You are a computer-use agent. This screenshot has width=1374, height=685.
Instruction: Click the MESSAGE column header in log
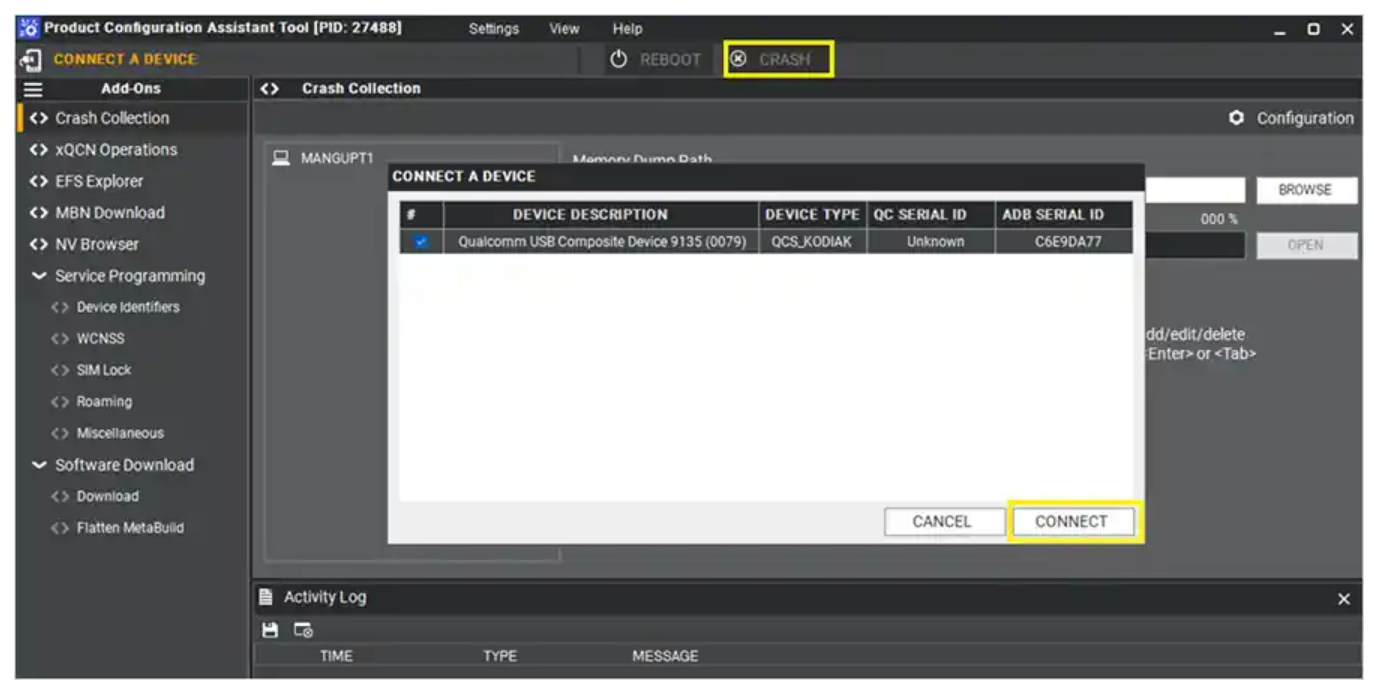click(665, 657)
